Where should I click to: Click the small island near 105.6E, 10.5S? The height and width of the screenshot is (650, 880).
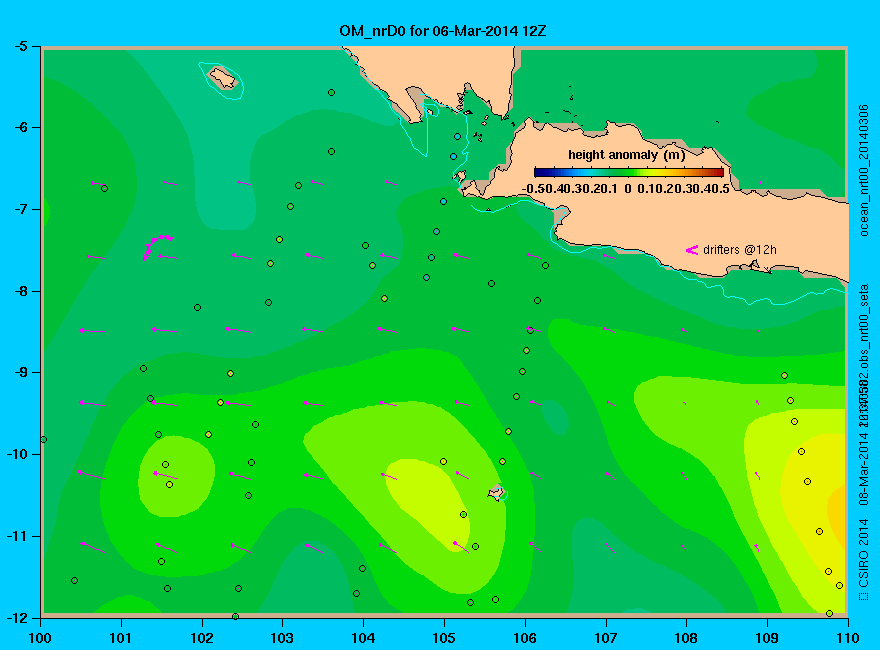[496, 493]
